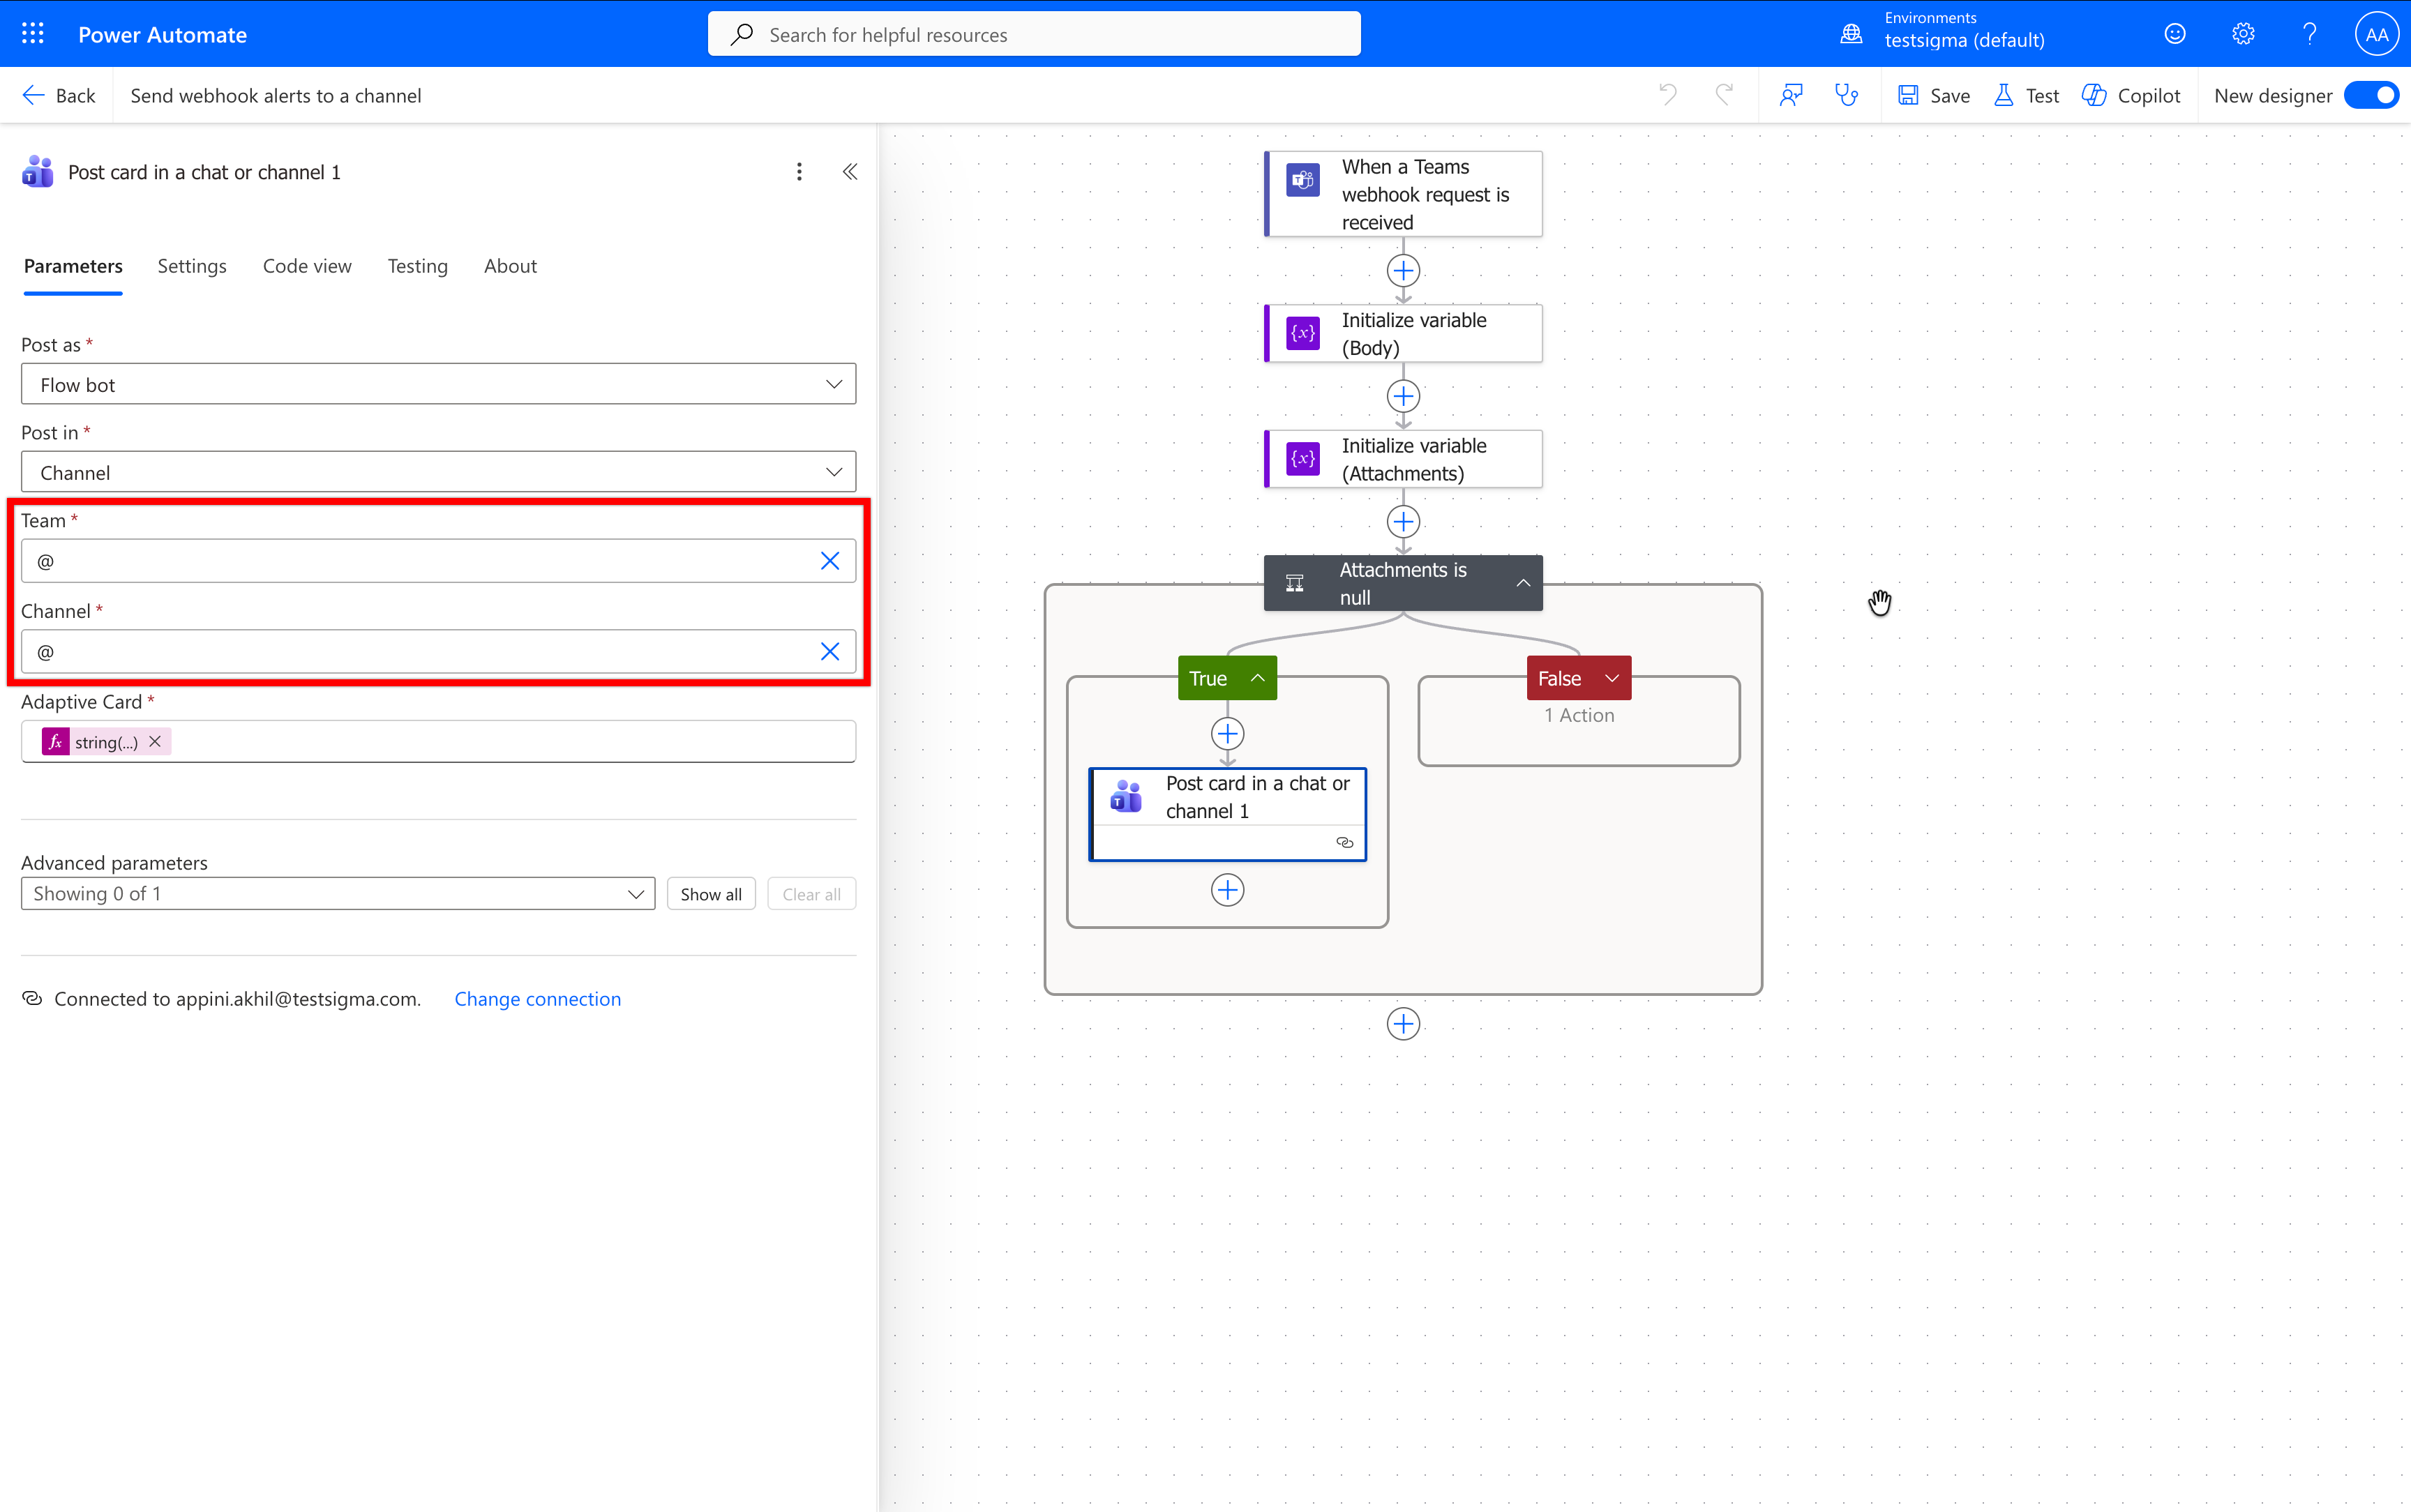Open the Flow checker stethoscope icon

pos(1846,95)
